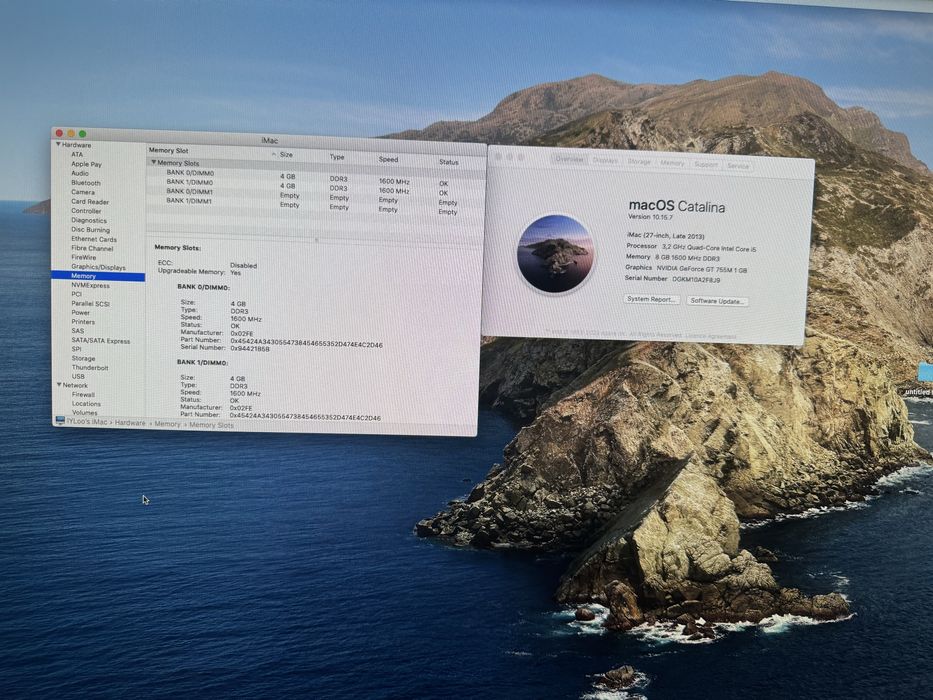Viewport: 933px width, 700px height.
Task: Select SPI in the sidebar
Action: click(x=76, y=349)
